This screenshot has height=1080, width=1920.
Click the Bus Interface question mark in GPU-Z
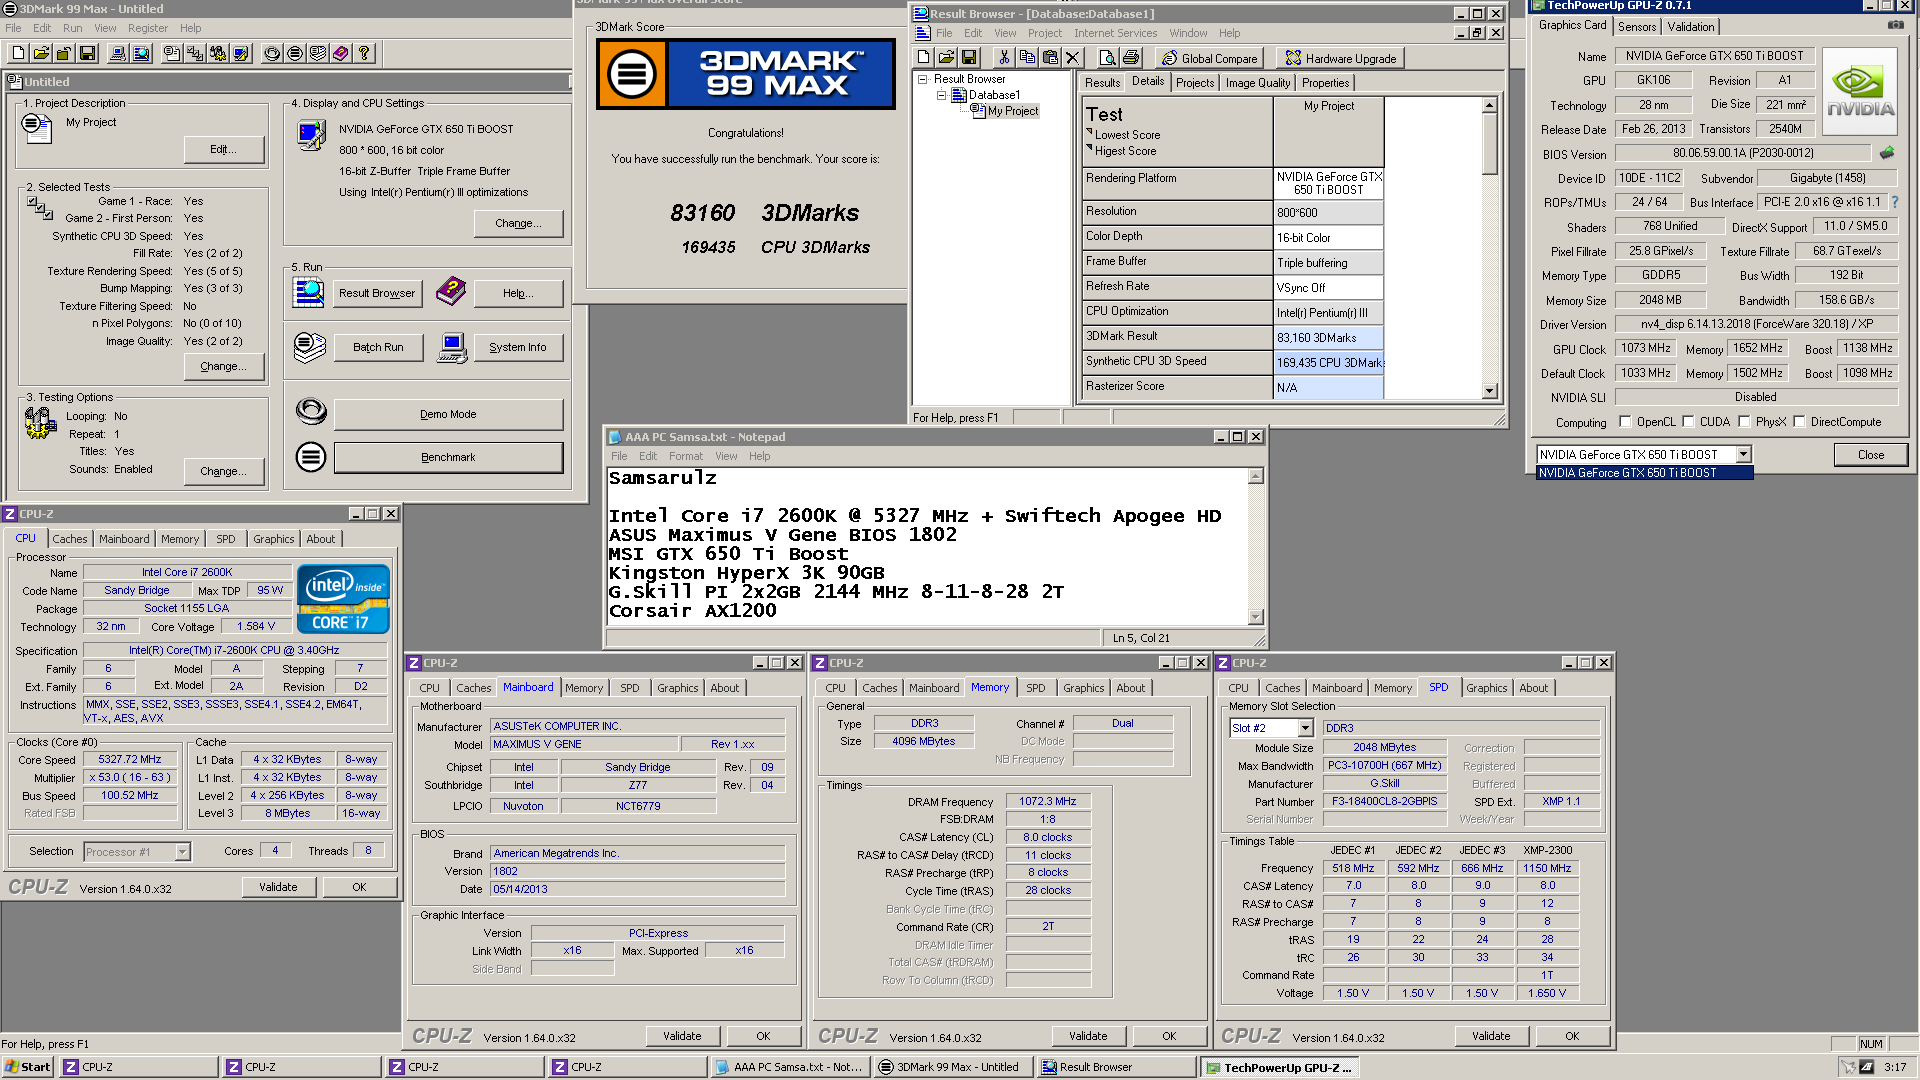click(x=1894, y=202)
